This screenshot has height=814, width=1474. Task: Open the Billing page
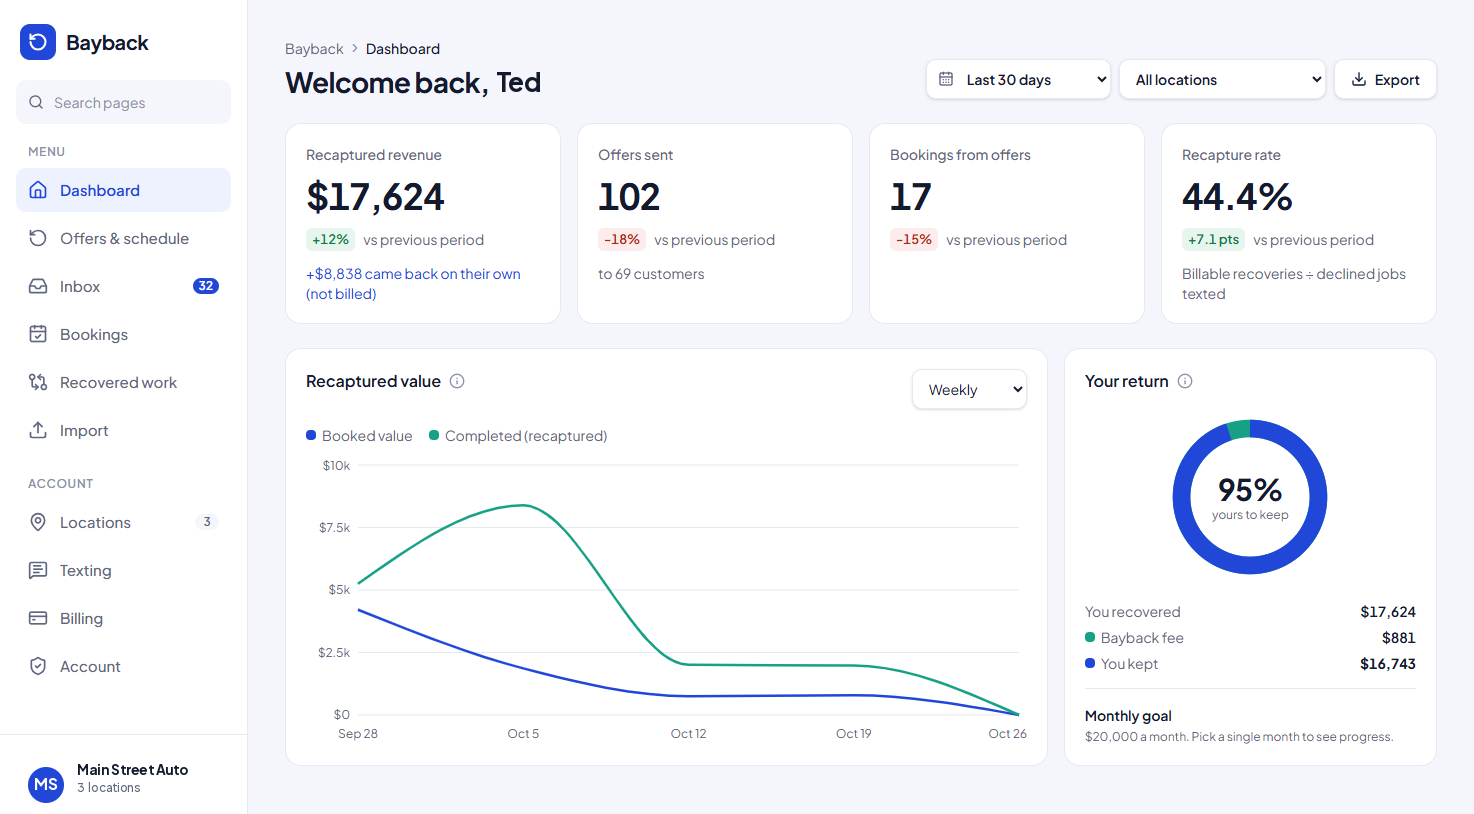click(x=123, y=618)
